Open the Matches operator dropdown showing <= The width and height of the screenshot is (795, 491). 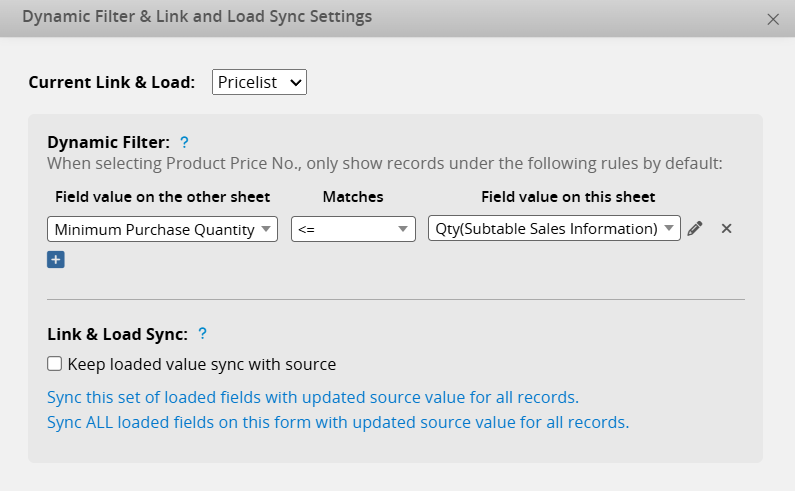[x=353, y=229]
